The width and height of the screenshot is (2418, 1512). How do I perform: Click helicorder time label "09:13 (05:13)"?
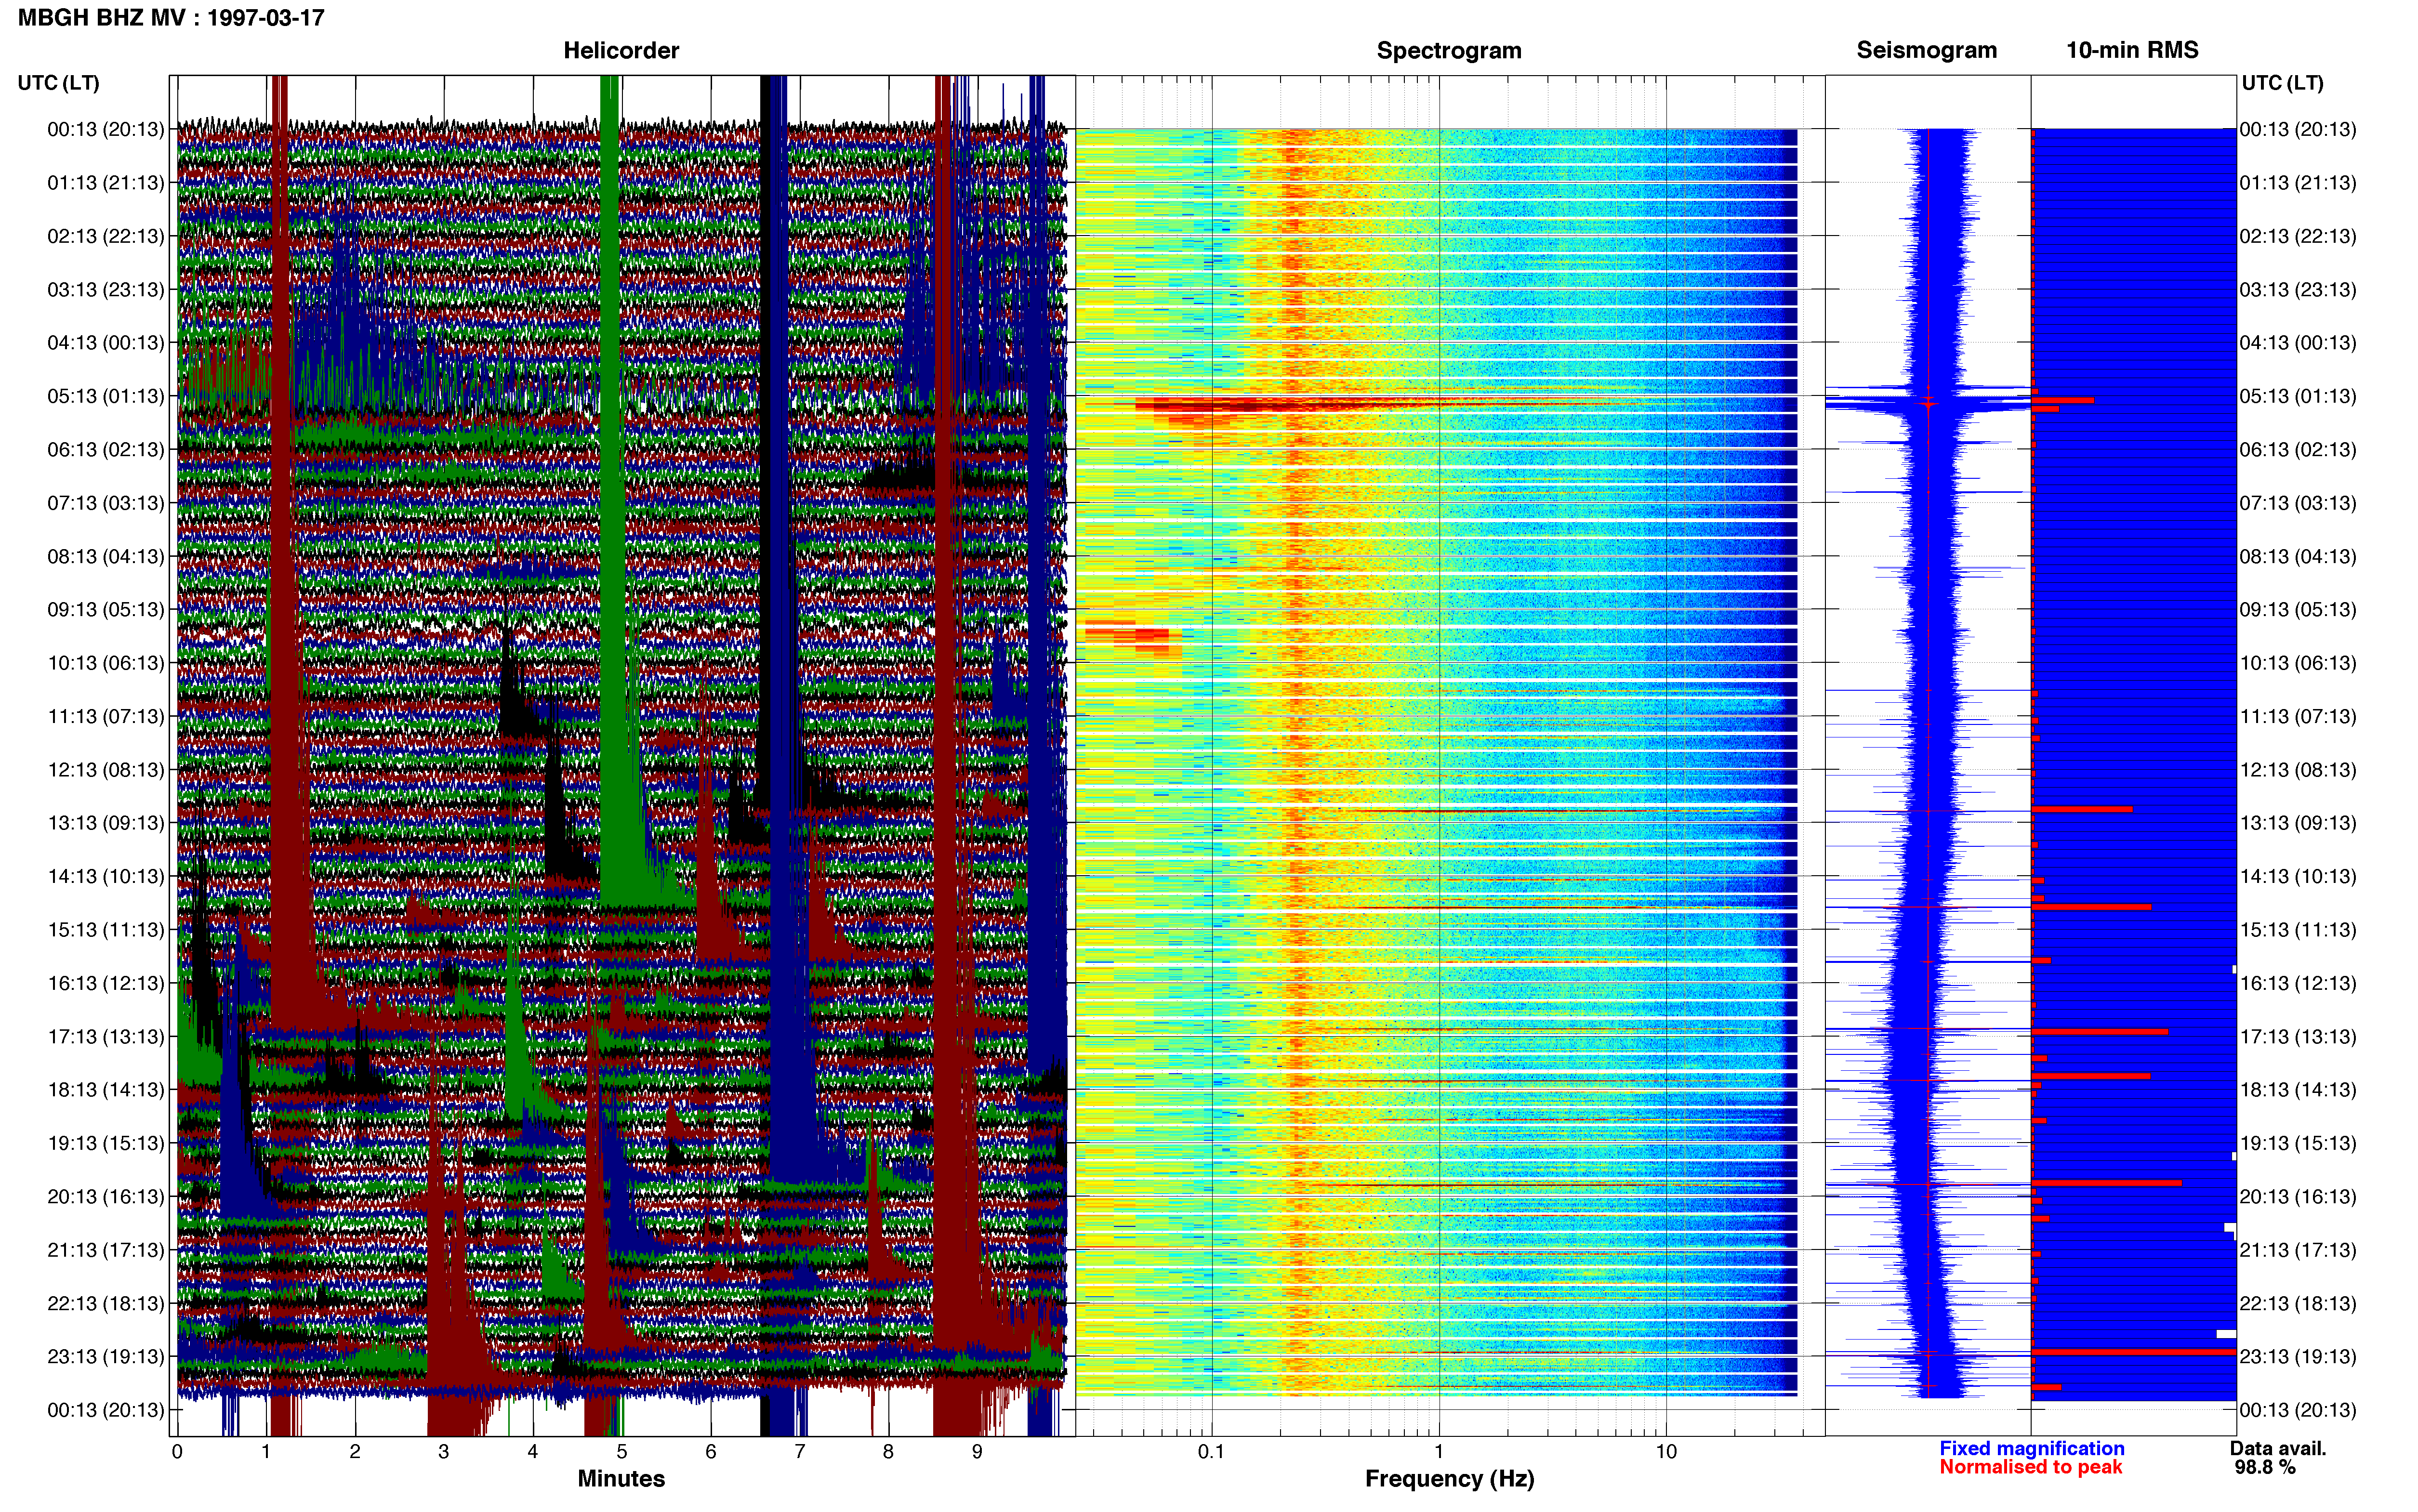click(x=106, y=609)
